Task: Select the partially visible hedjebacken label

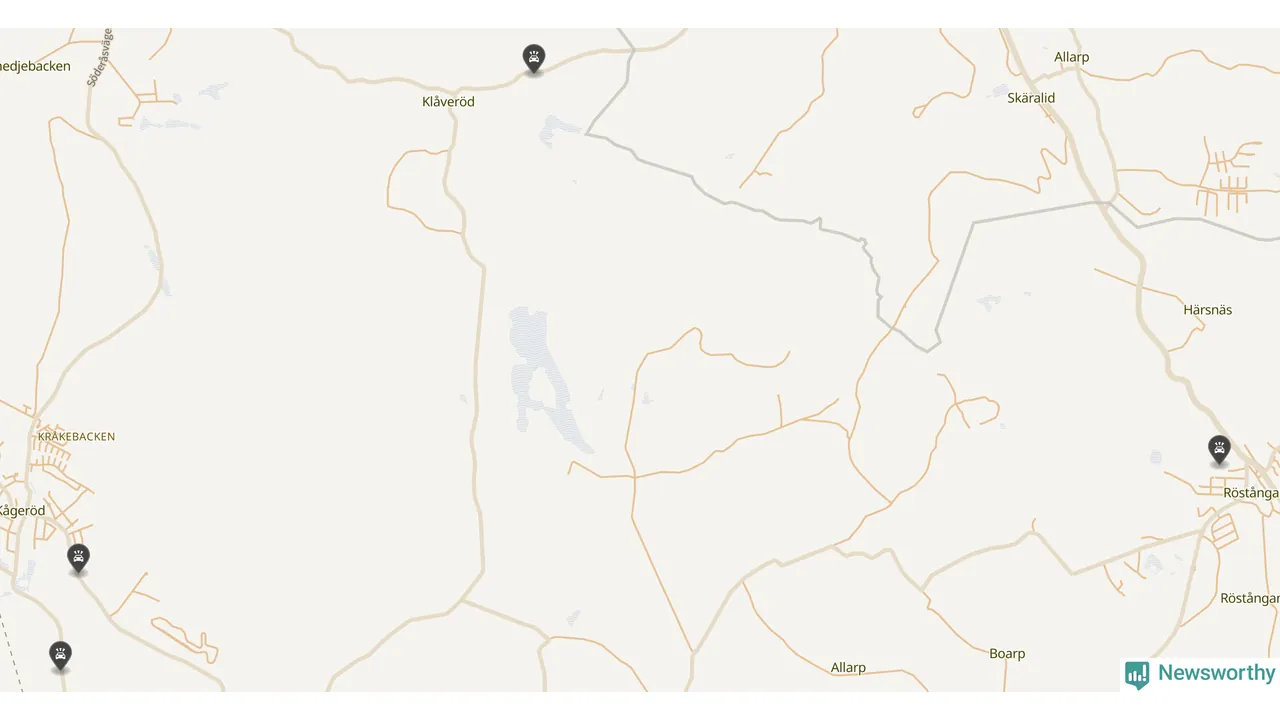Action: tap(35, 67)
